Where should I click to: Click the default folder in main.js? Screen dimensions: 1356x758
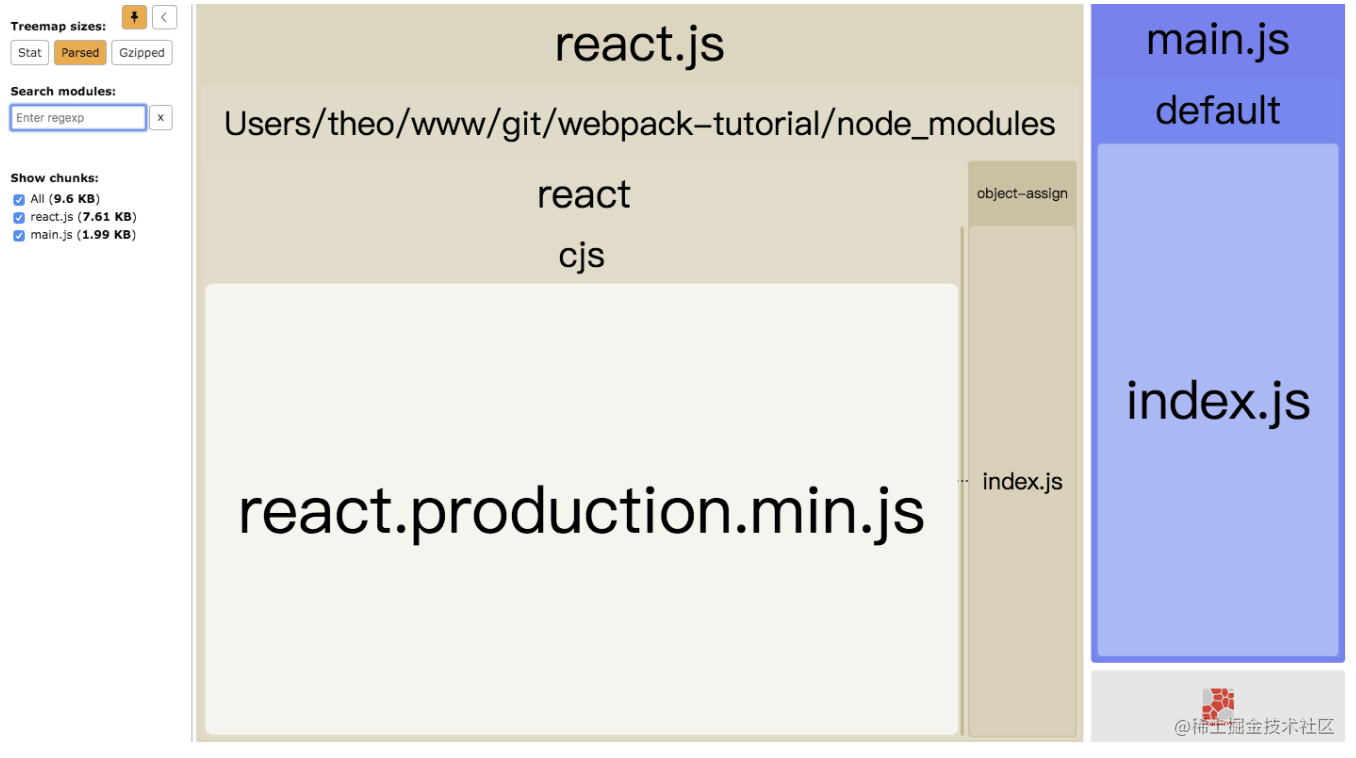[1218, 110]
